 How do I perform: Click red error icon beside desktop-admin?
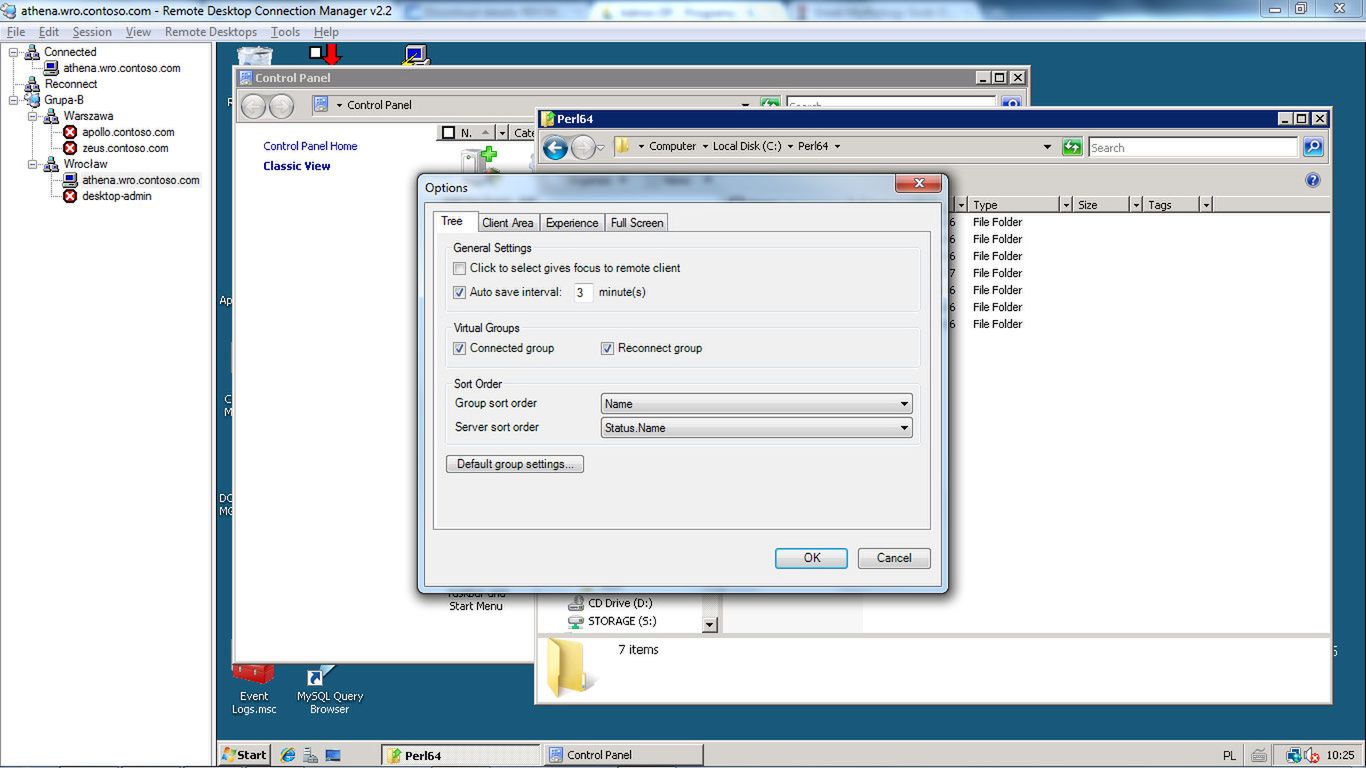(x=70, y=196)
